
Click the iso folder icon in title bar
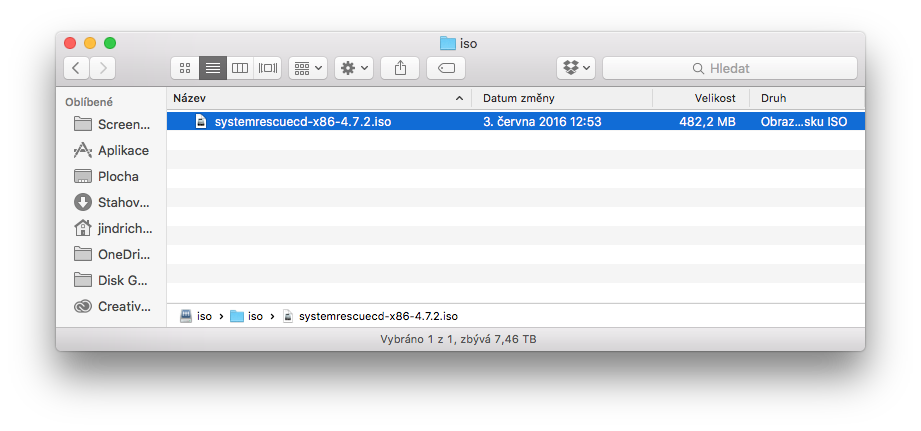[448, 43]
